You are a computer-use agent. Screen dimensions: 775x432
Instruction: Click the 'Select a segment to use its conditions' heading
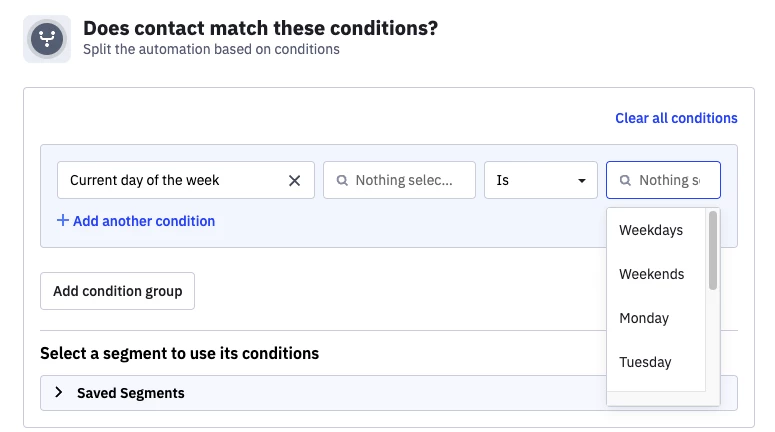click(179, 353)
